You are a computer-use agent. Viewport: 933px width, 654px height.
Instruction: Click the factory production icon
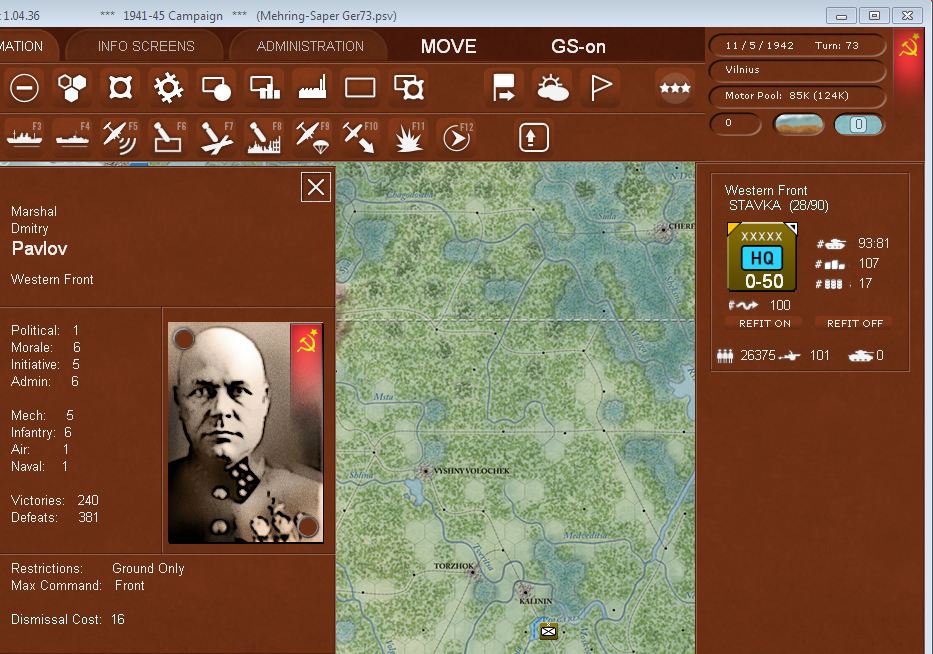click(x=312, y=88)
